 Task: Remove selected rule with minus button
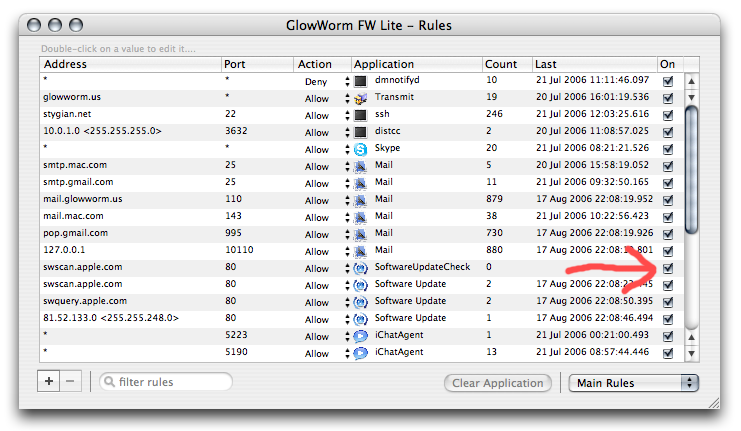(x=70, y=381)
